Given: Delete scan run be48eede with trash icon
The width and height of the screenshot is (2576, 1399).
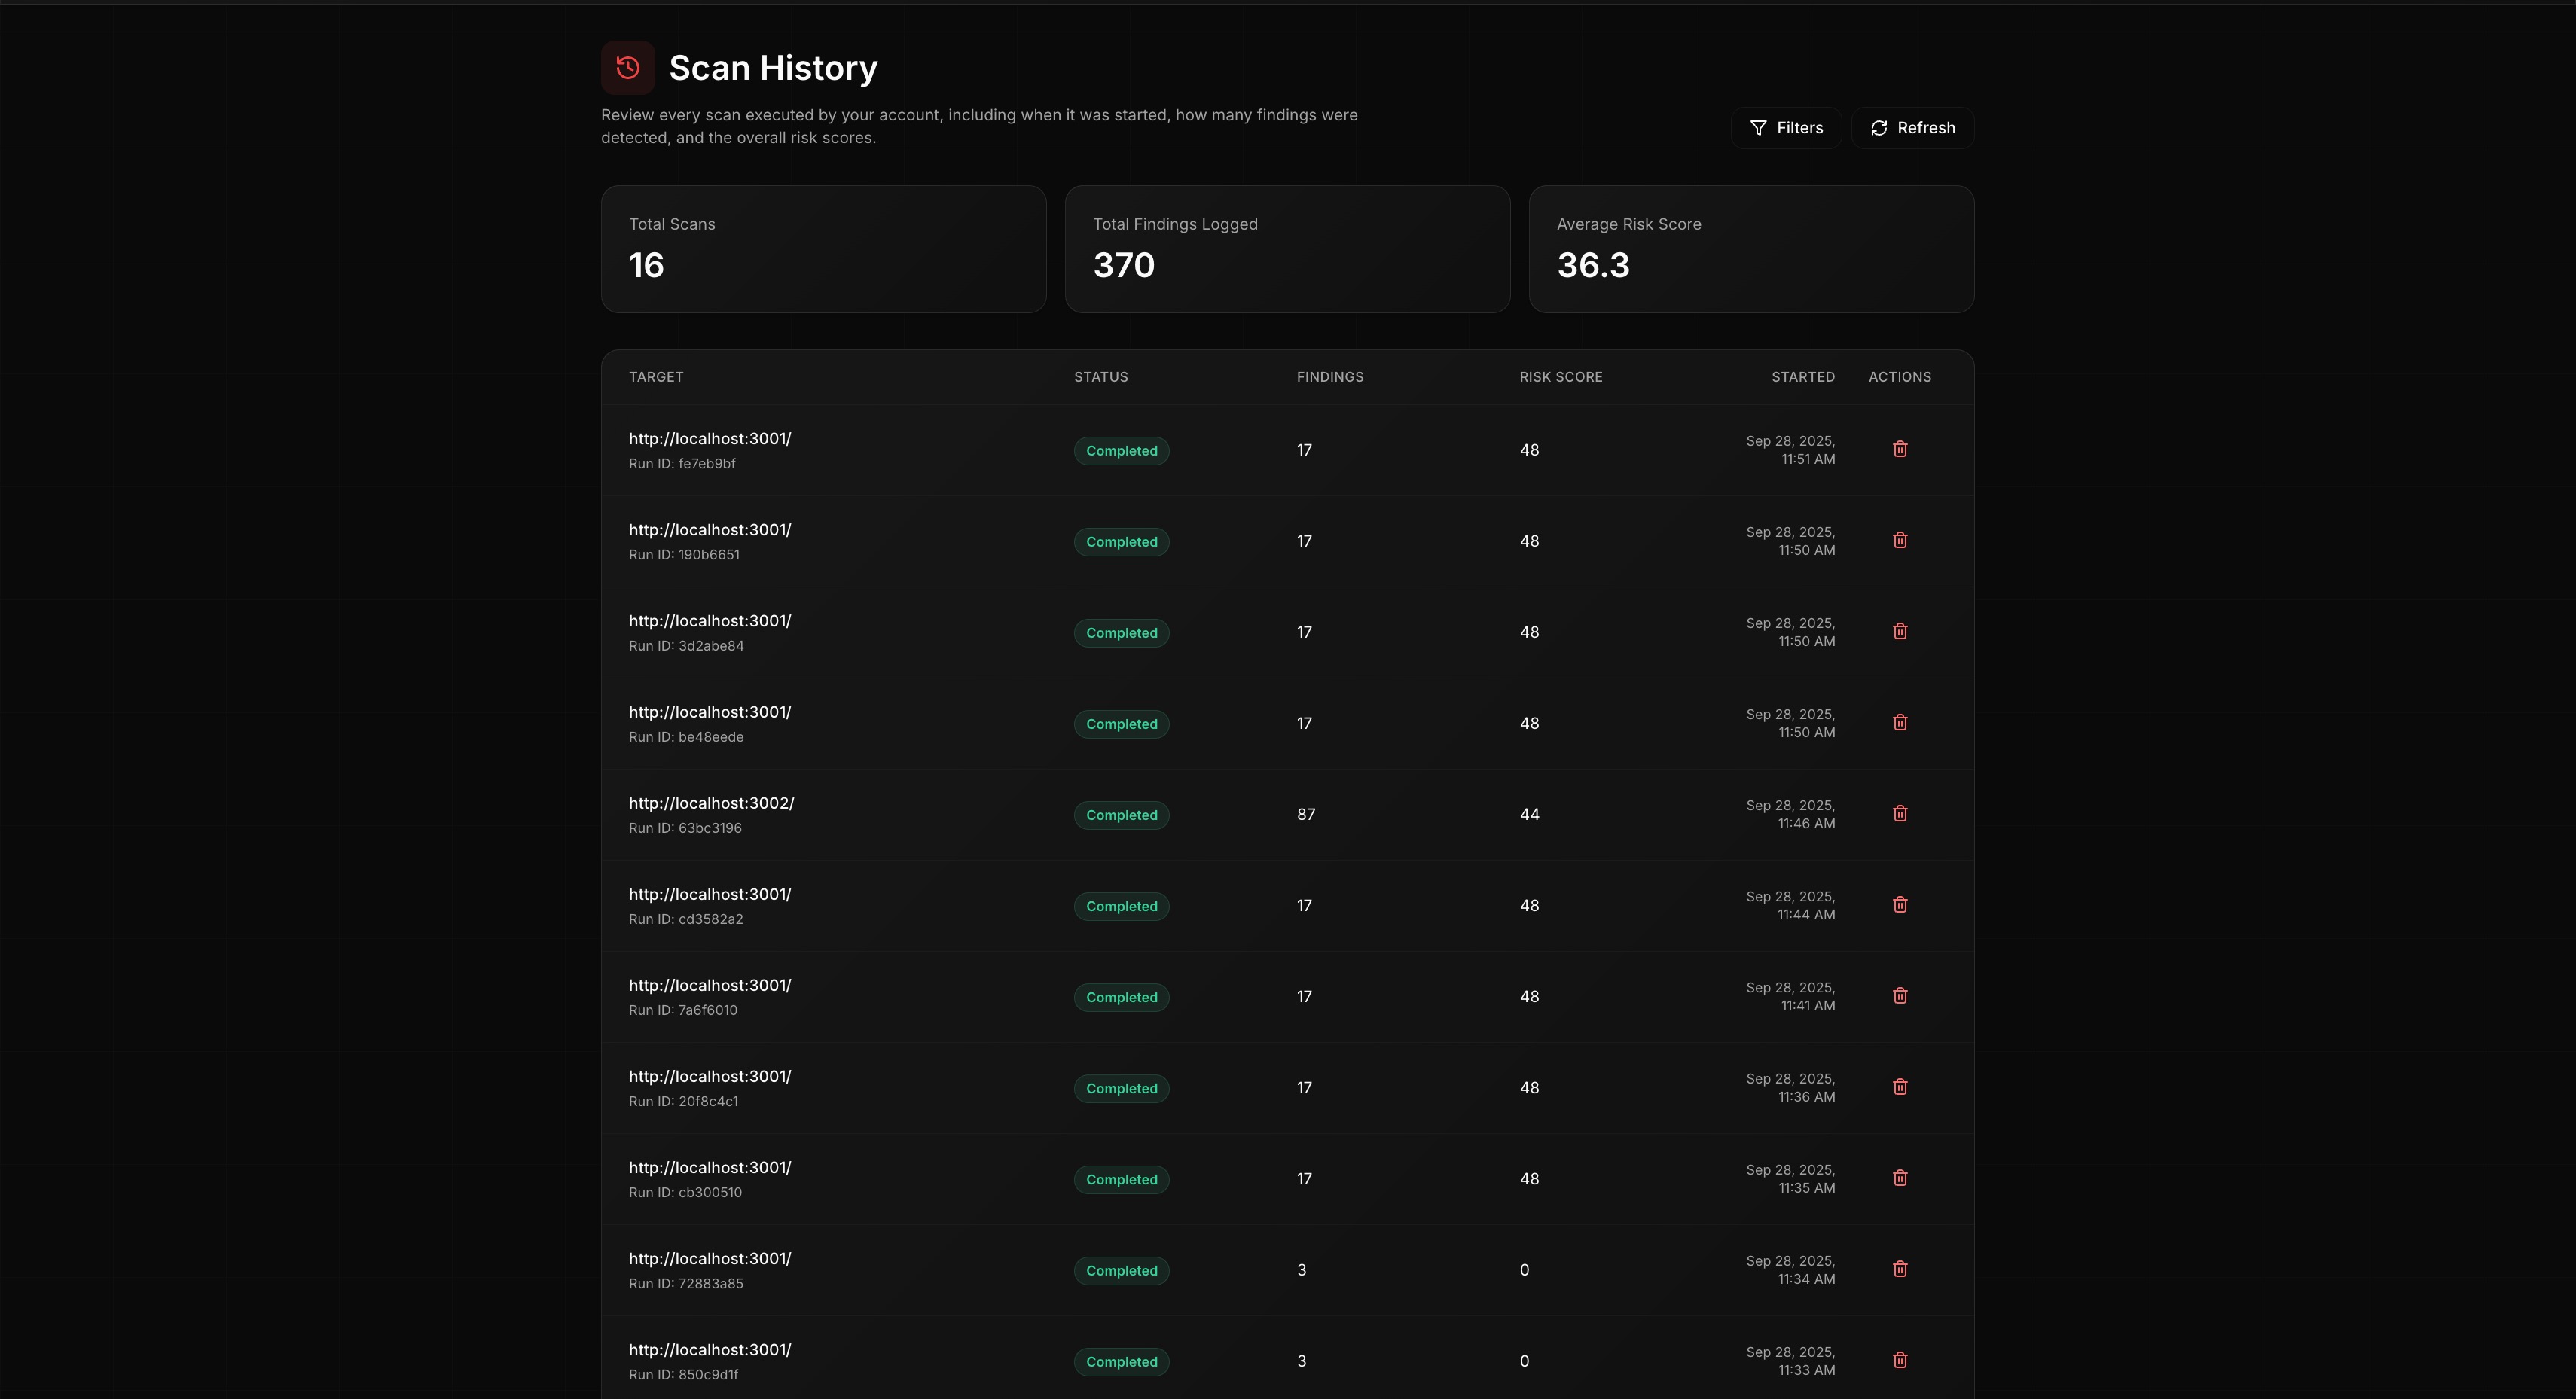Looking at the screenshot, I should [1900, 722].
